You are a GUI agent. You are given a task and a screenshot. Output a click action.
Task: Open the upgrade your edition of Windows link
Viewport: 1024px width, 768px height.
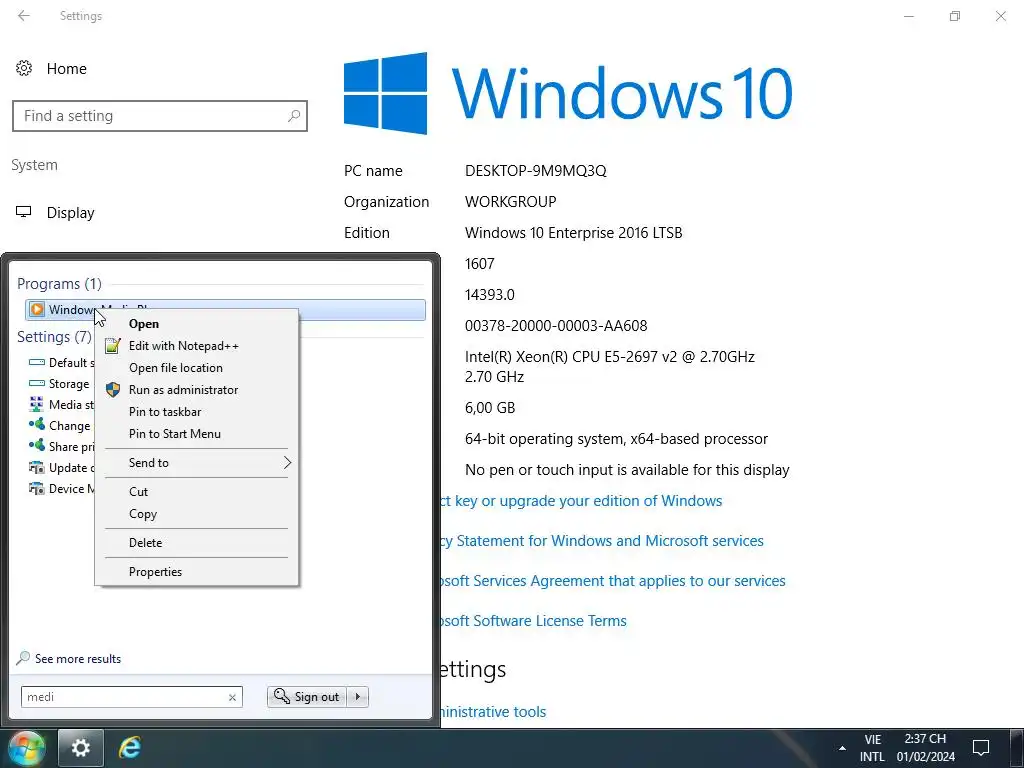tap(582, 501)
